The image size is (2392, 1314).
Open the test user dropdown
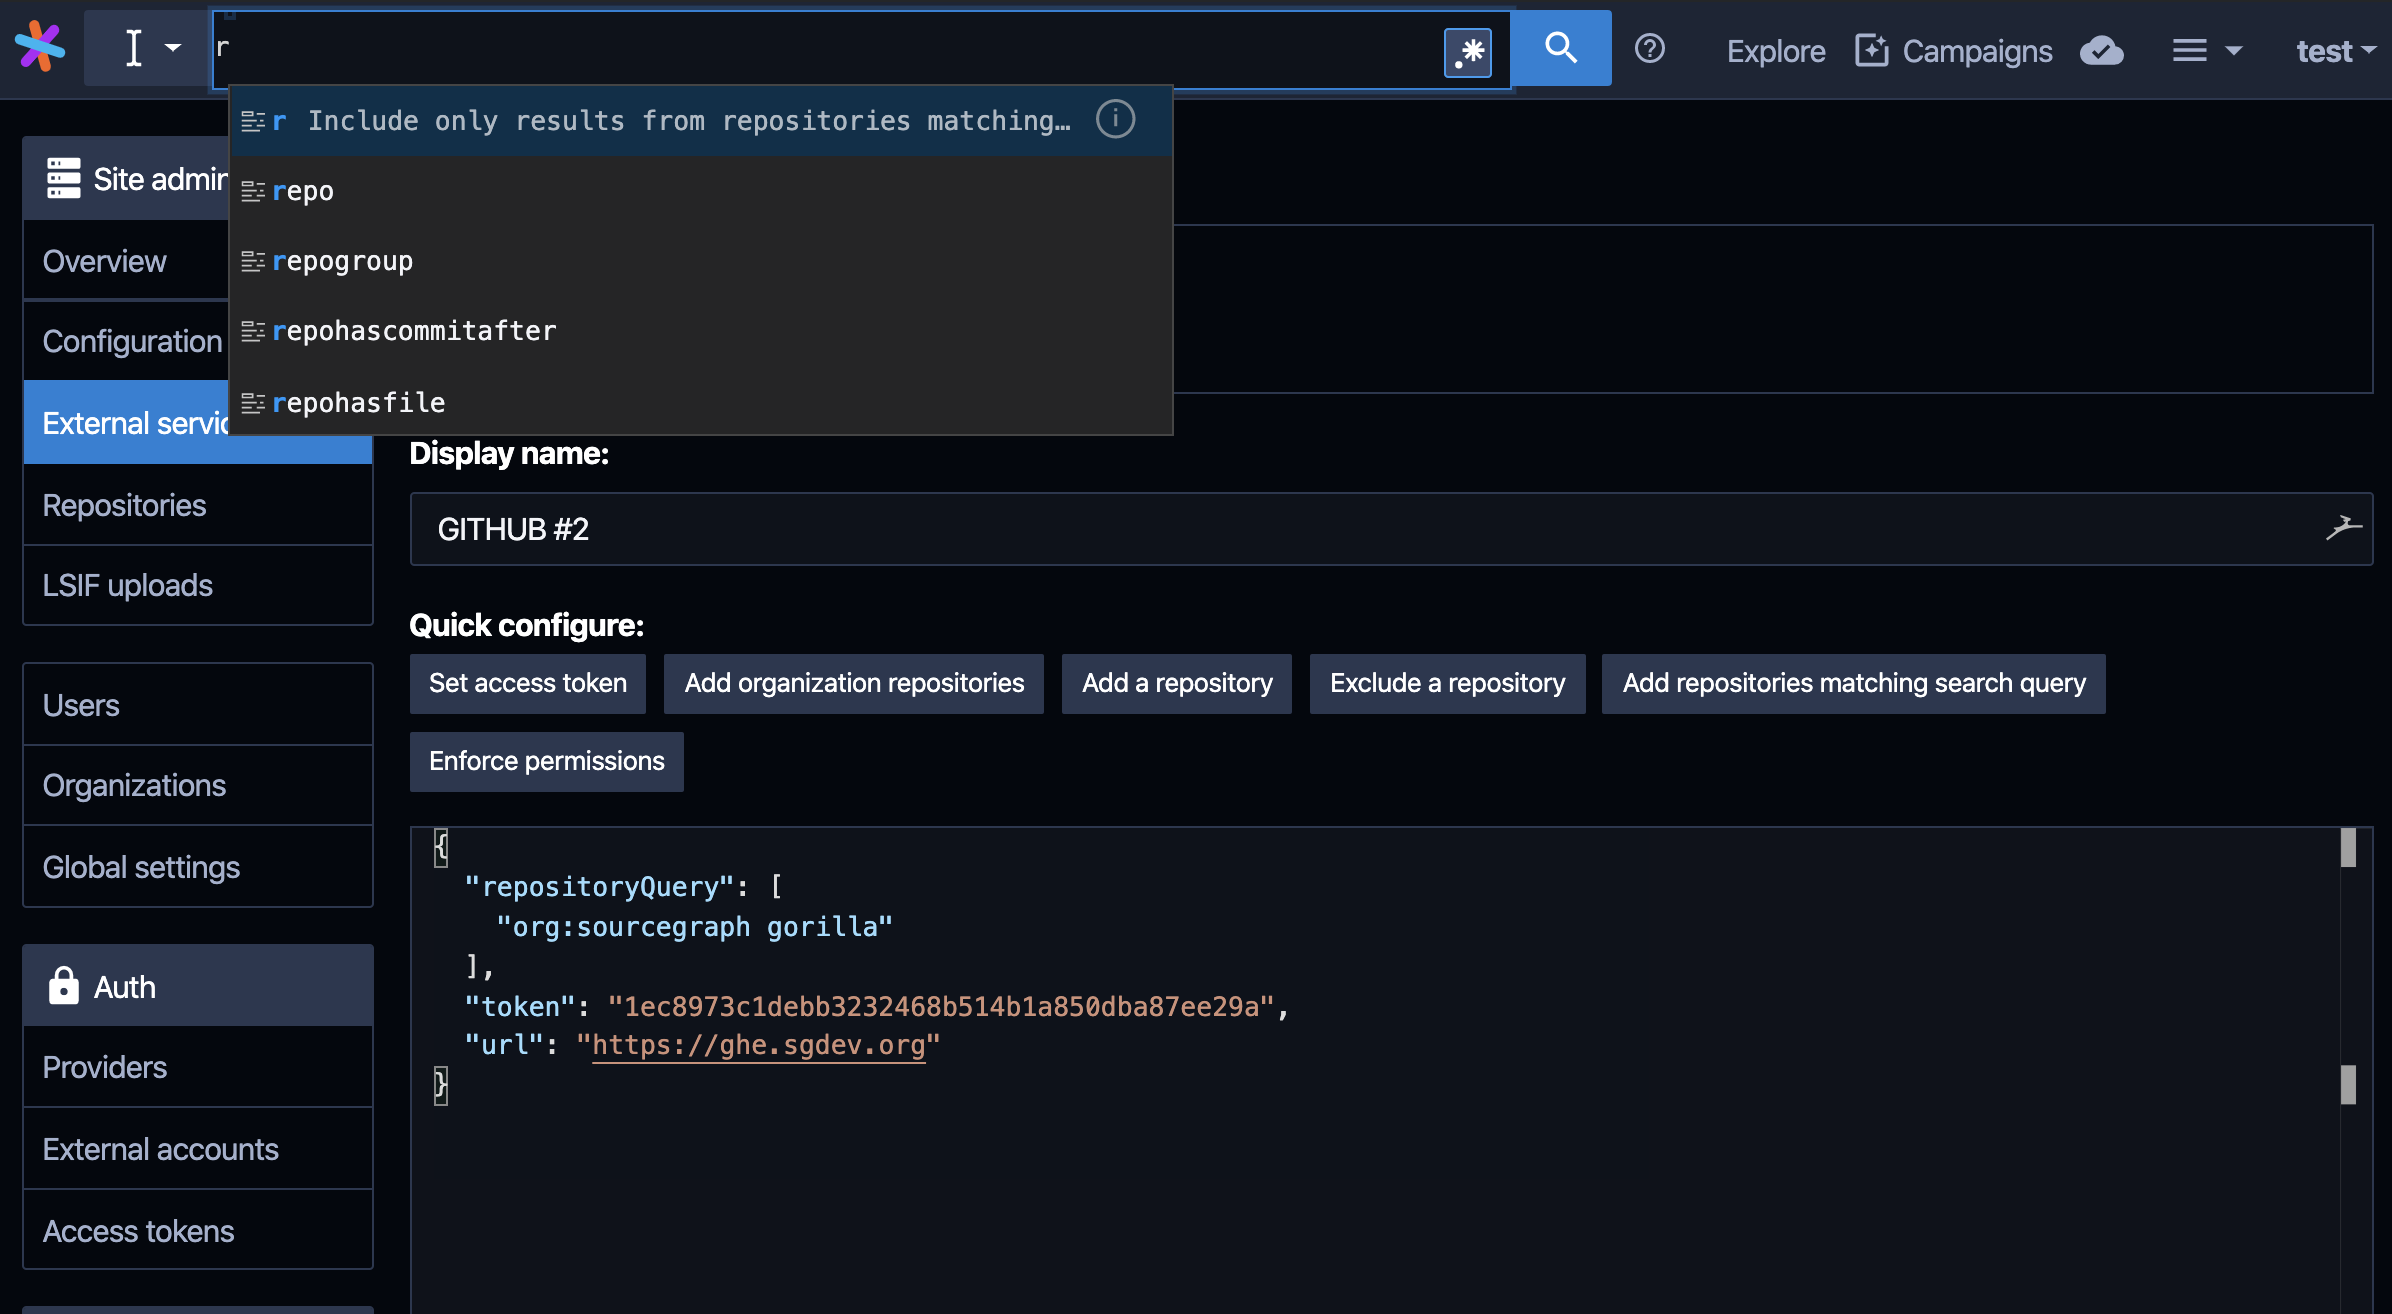[2335, 51]
